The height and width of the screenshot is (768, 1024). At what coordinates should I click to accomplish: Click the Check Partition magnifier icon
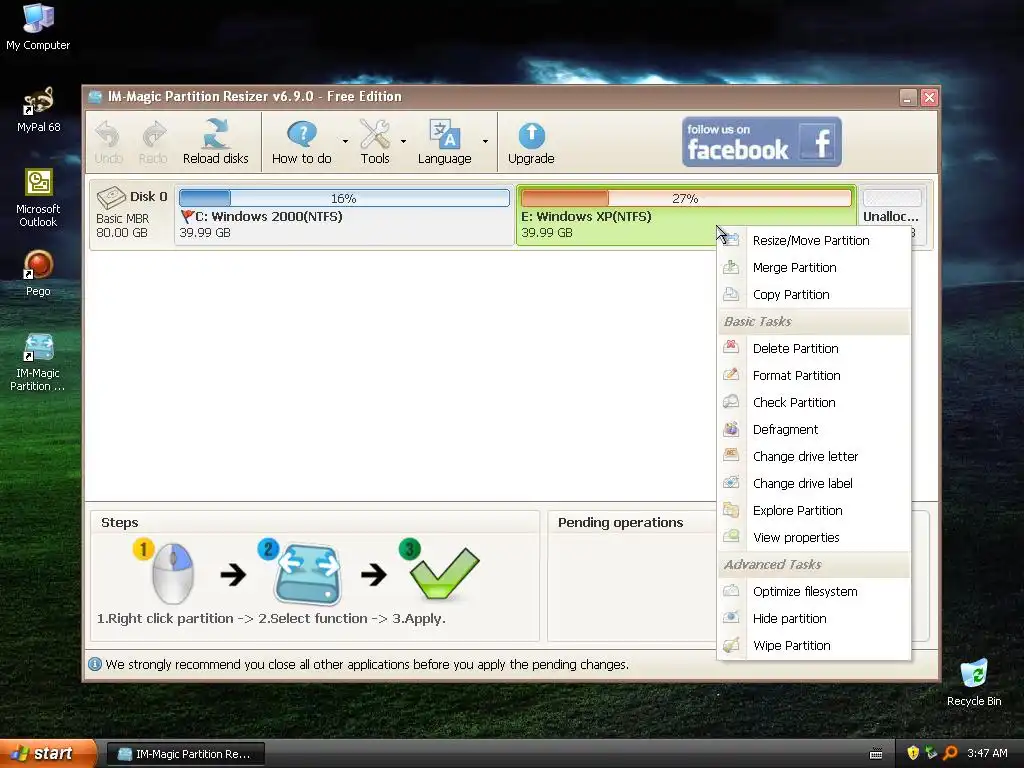[731, 402]
